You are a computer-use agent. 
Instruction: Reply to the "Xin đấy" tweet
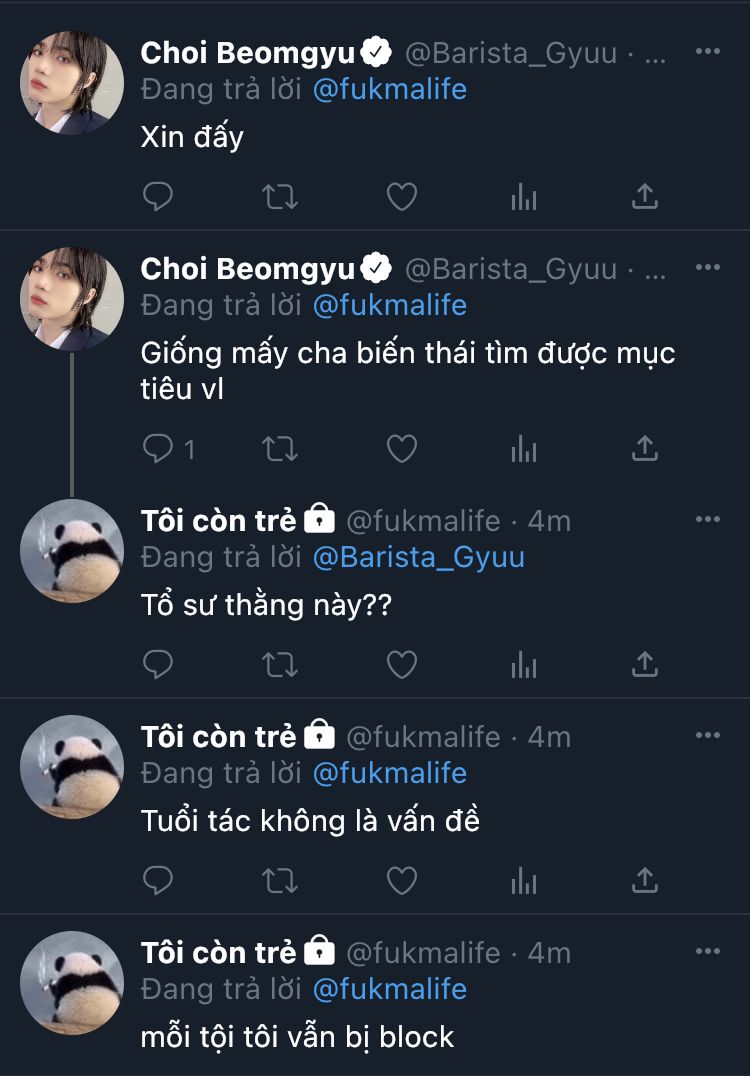pos(158,197)
